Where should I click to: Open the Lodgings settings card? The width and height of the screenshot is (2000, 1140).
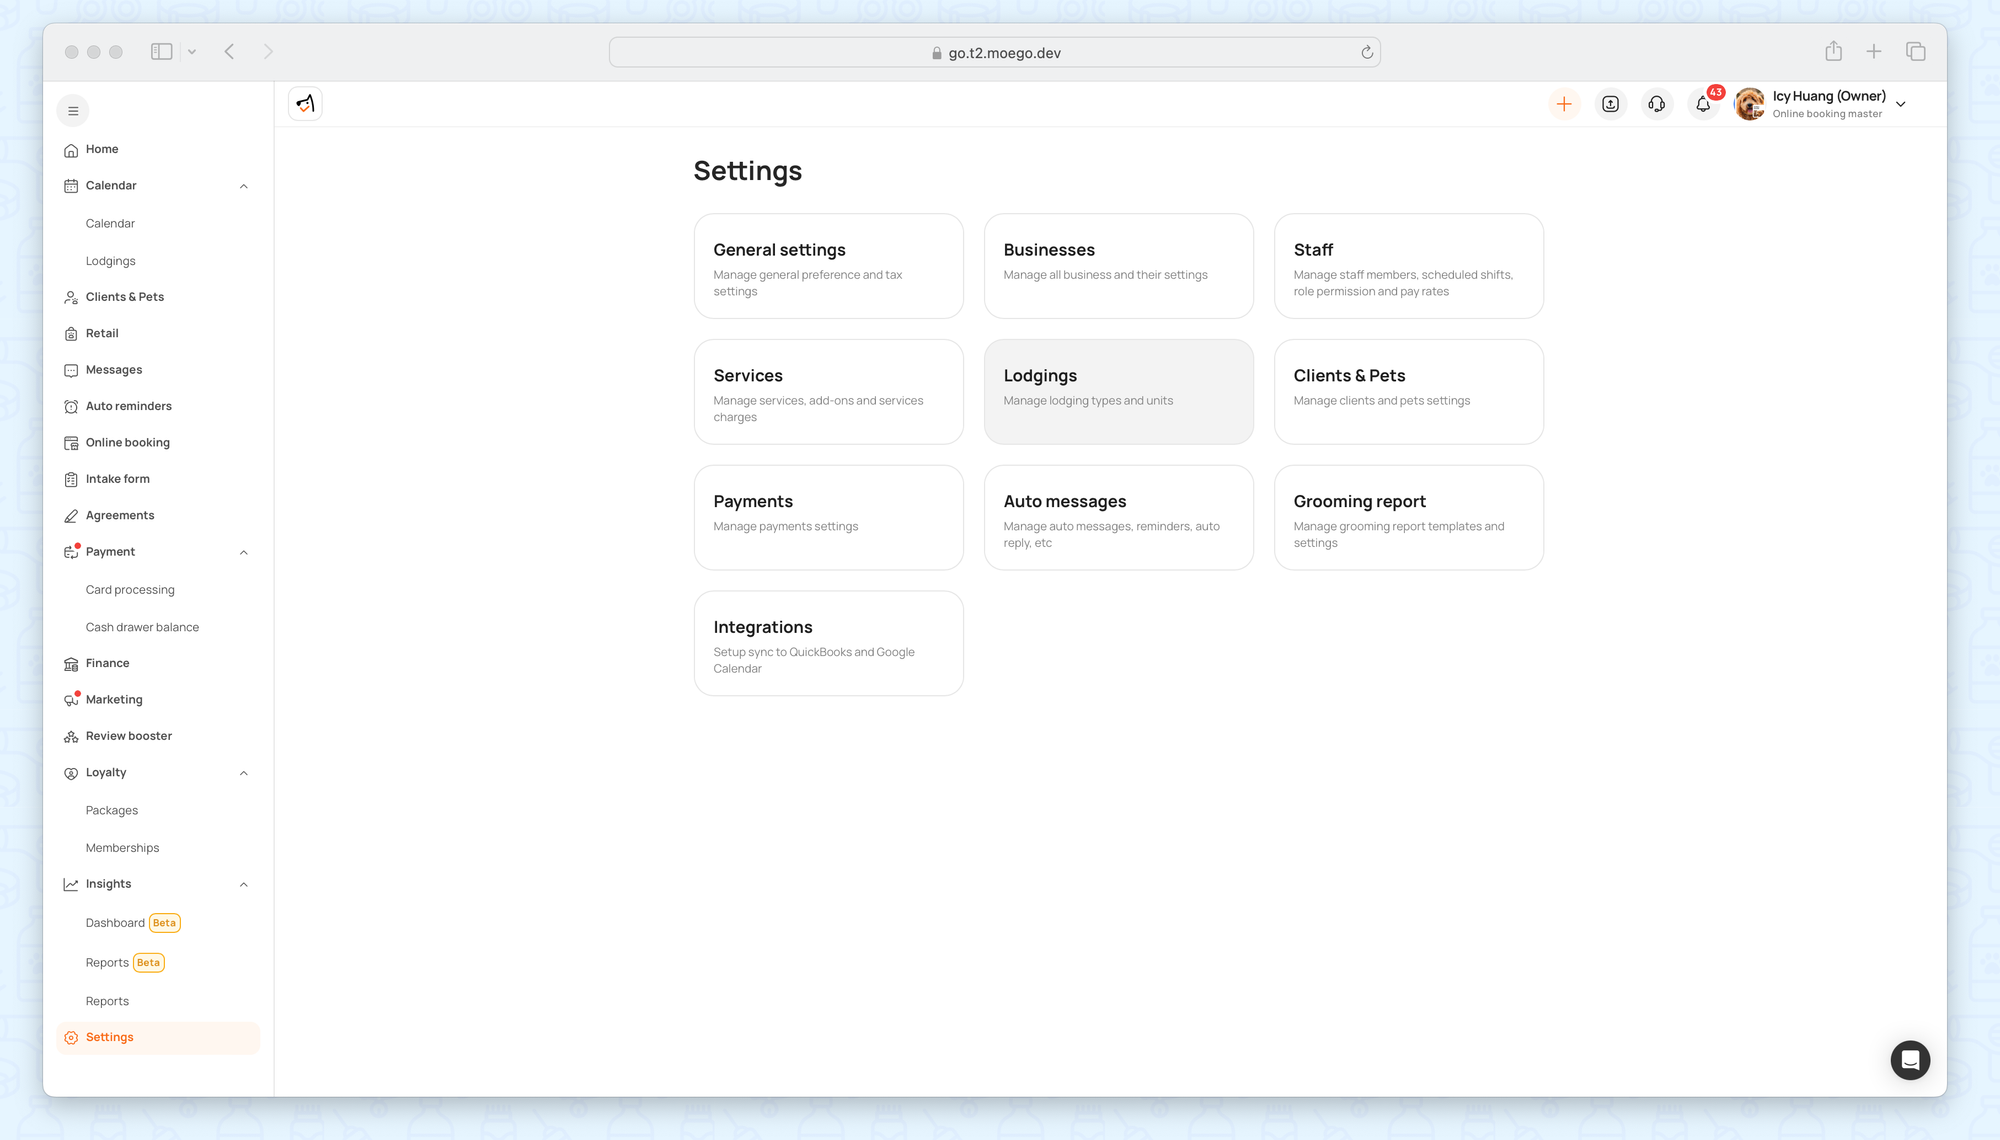click(1118, 391)
